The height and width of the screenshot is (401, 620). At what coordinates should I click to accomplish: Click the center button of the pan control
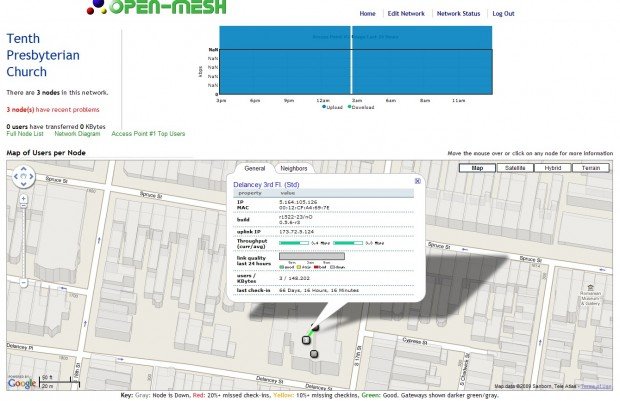(23, 176)
